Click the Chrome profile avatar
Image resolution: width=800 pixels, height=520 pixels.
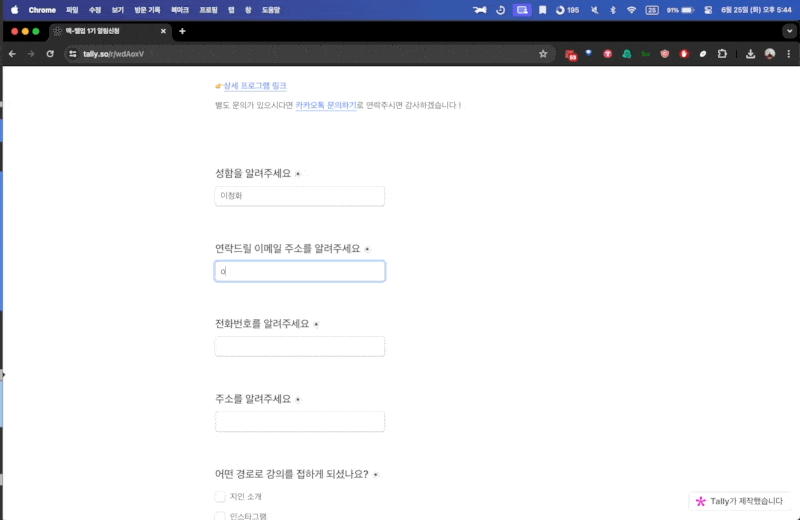(770, 54)
